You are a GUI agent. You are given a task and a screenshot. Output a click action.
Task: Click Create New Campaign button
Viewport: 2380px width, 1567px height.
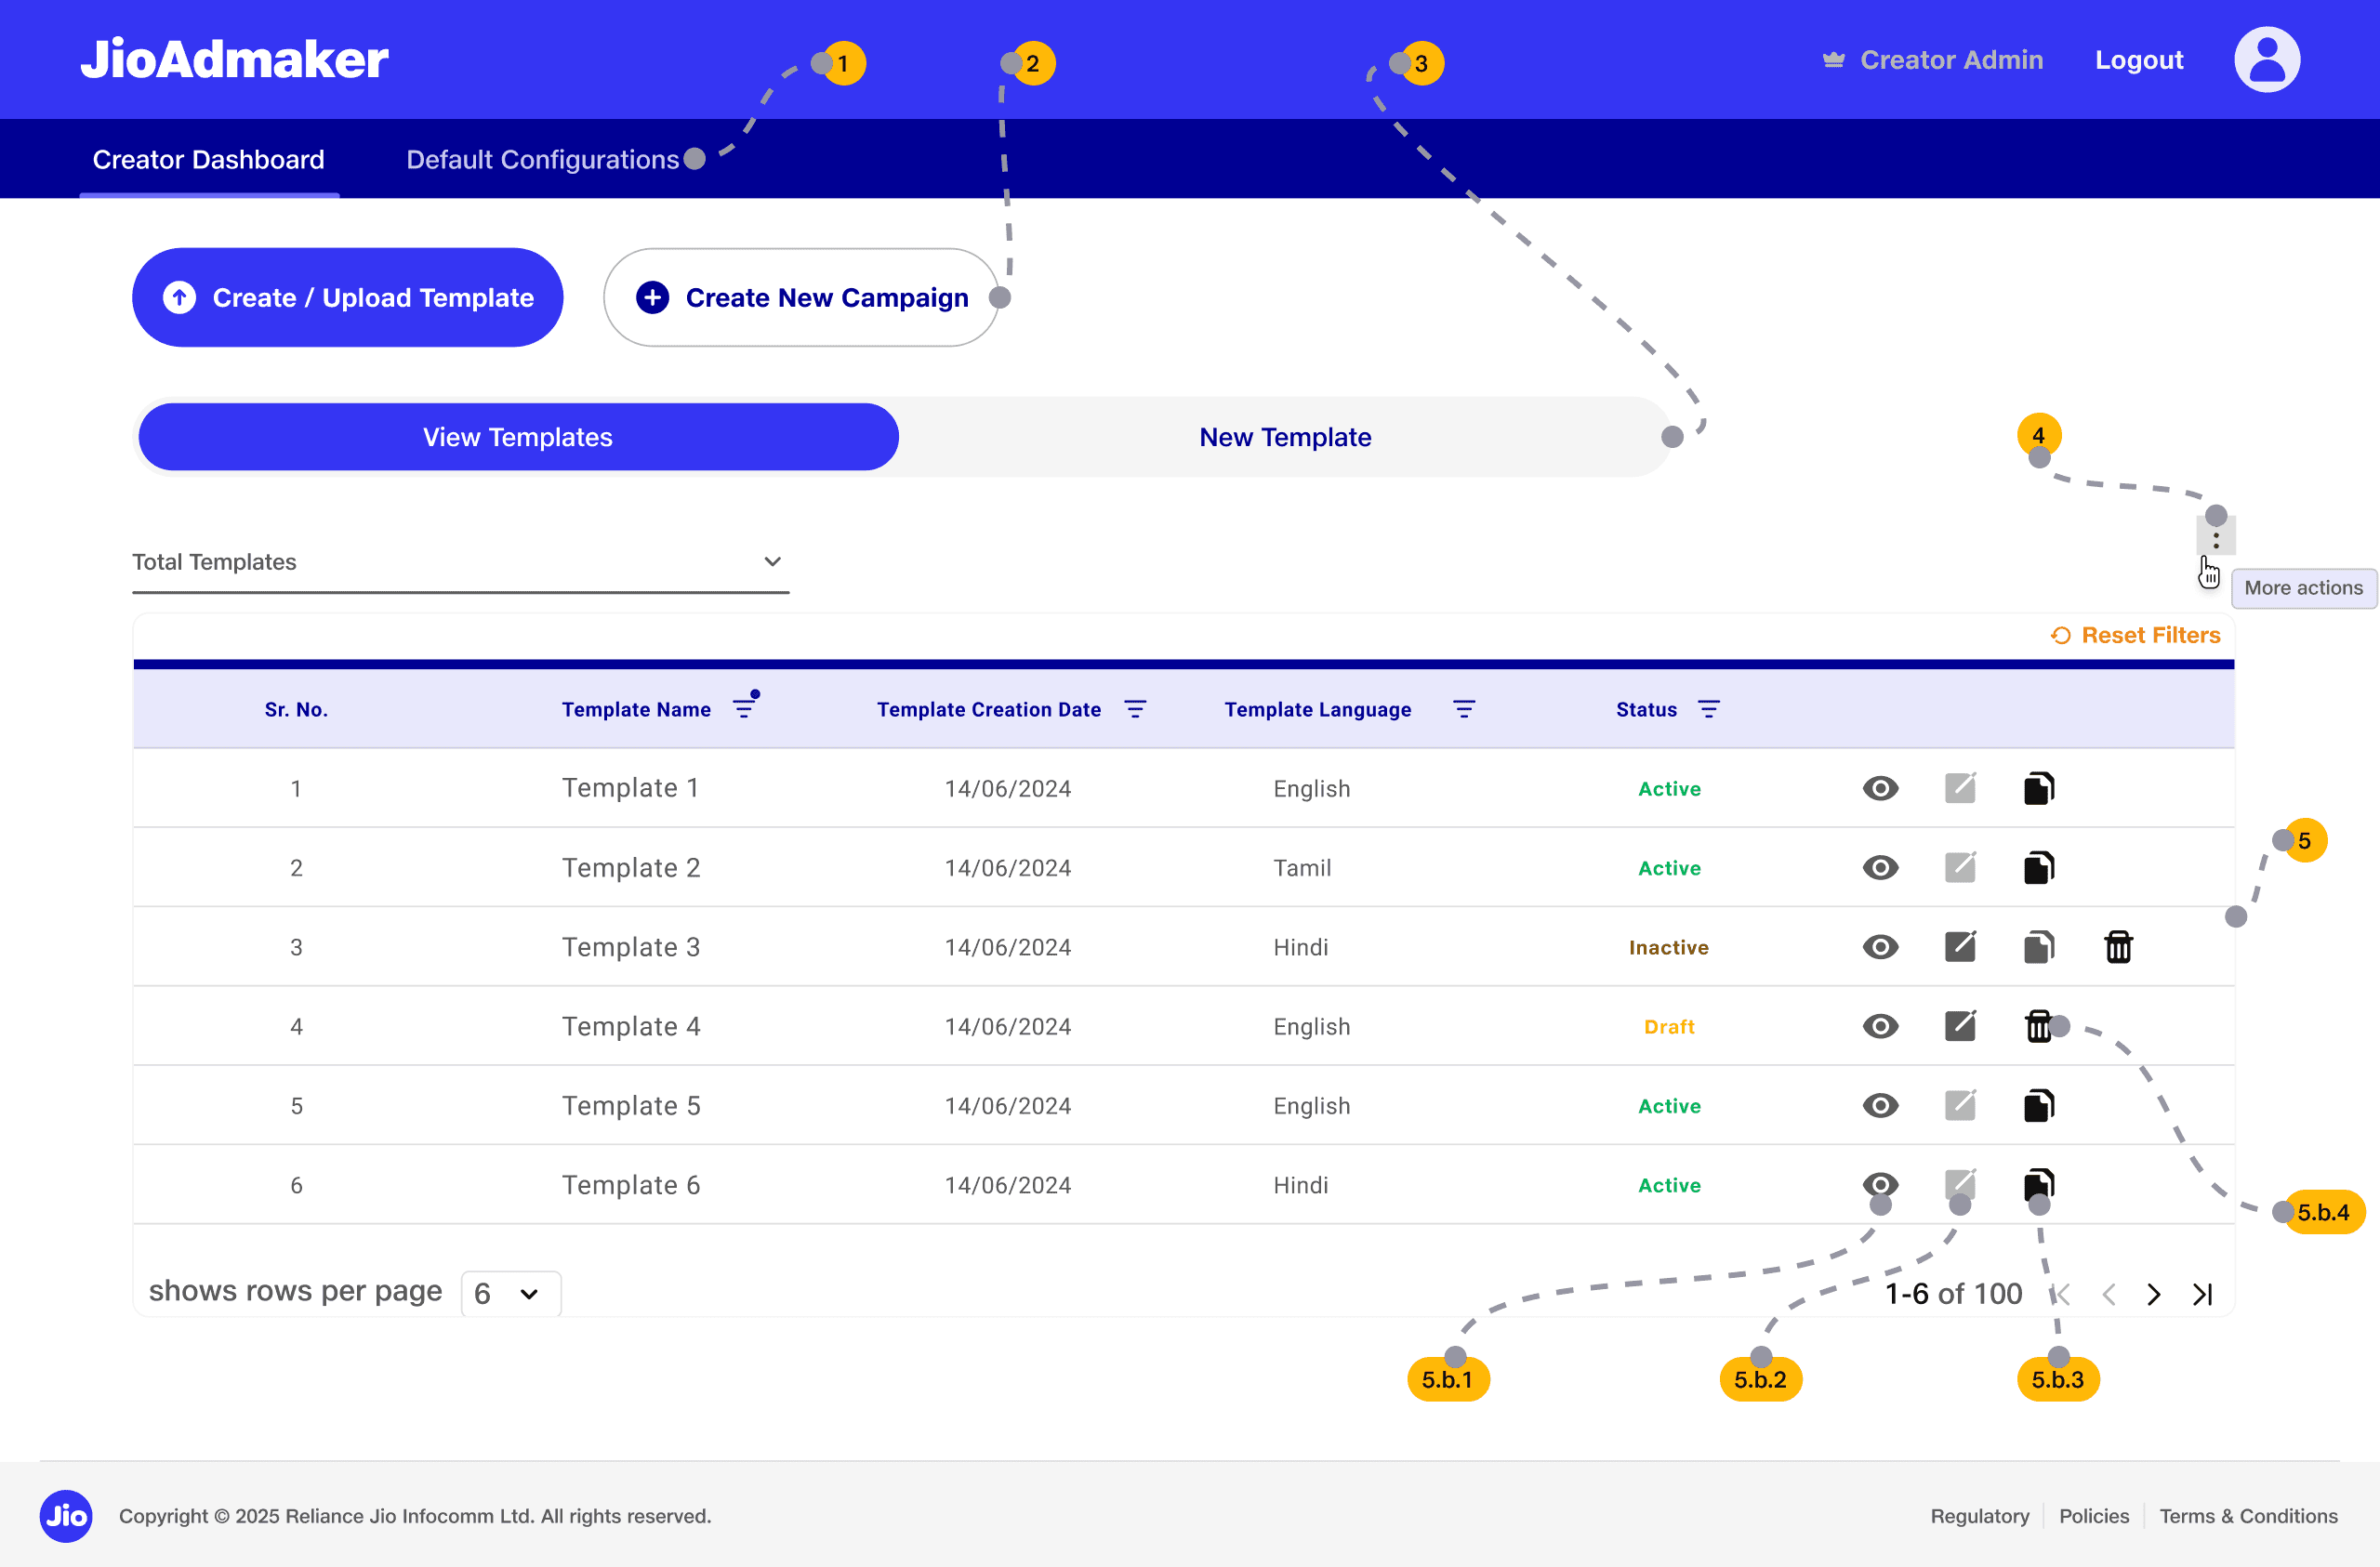click(801, 298)
